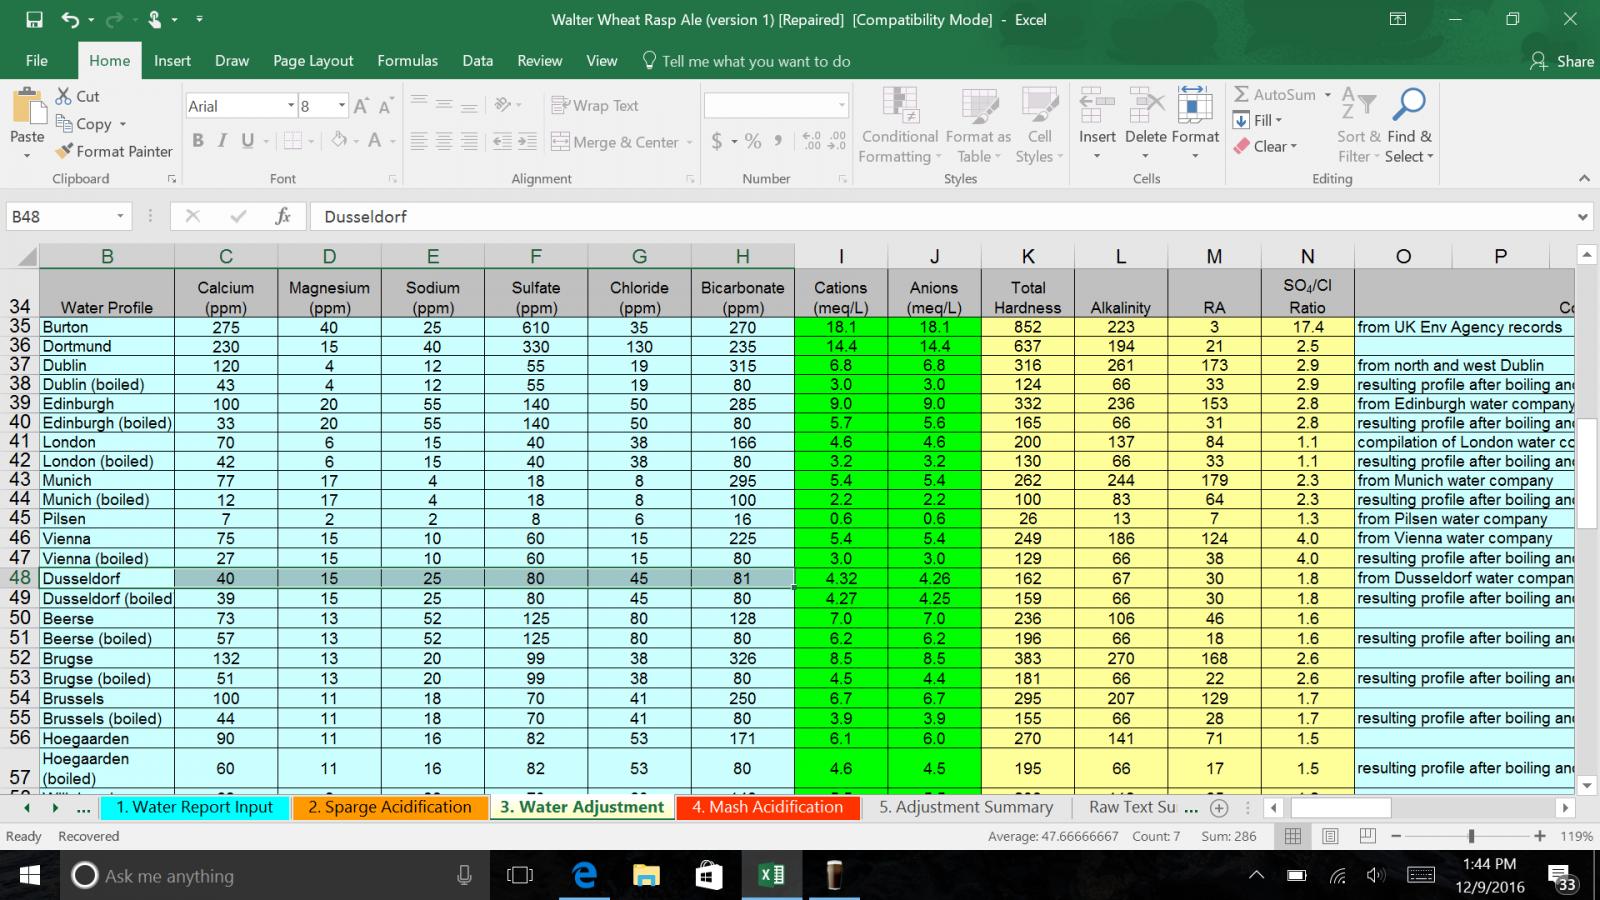Toggle Wrap Text
The width and height of the screenshot is (1600, 900).
[595, 105]
